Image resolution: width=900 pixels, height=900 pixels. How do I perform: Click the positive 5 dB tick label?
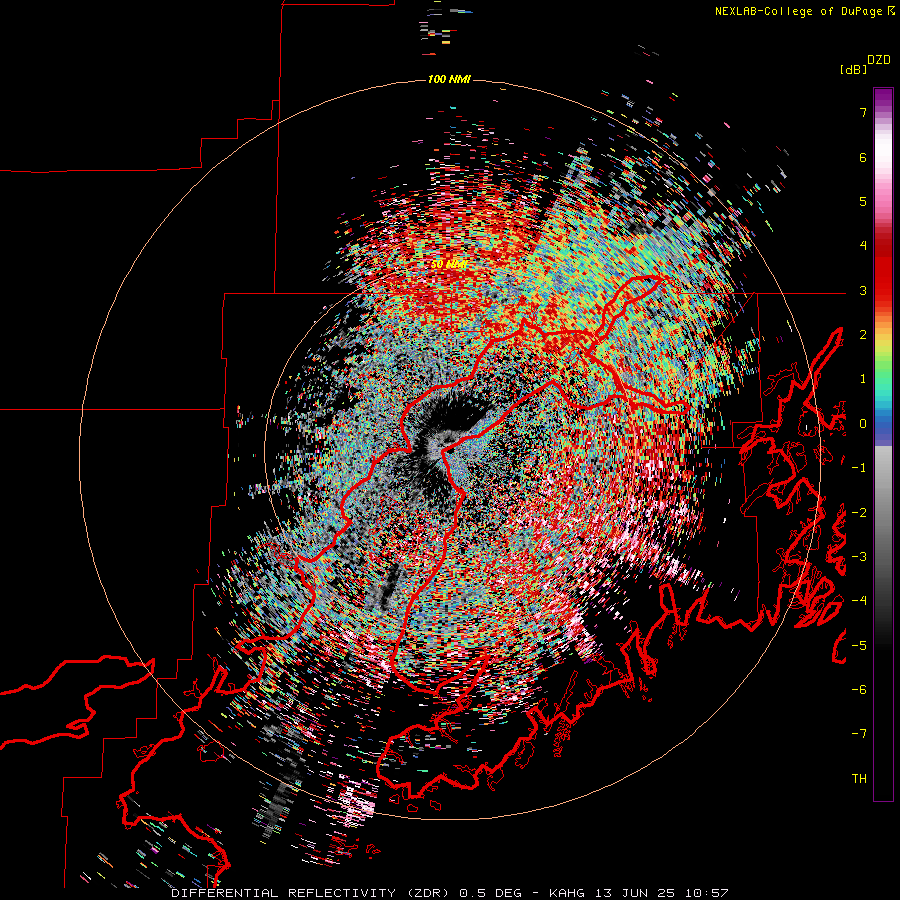point(863,201)
